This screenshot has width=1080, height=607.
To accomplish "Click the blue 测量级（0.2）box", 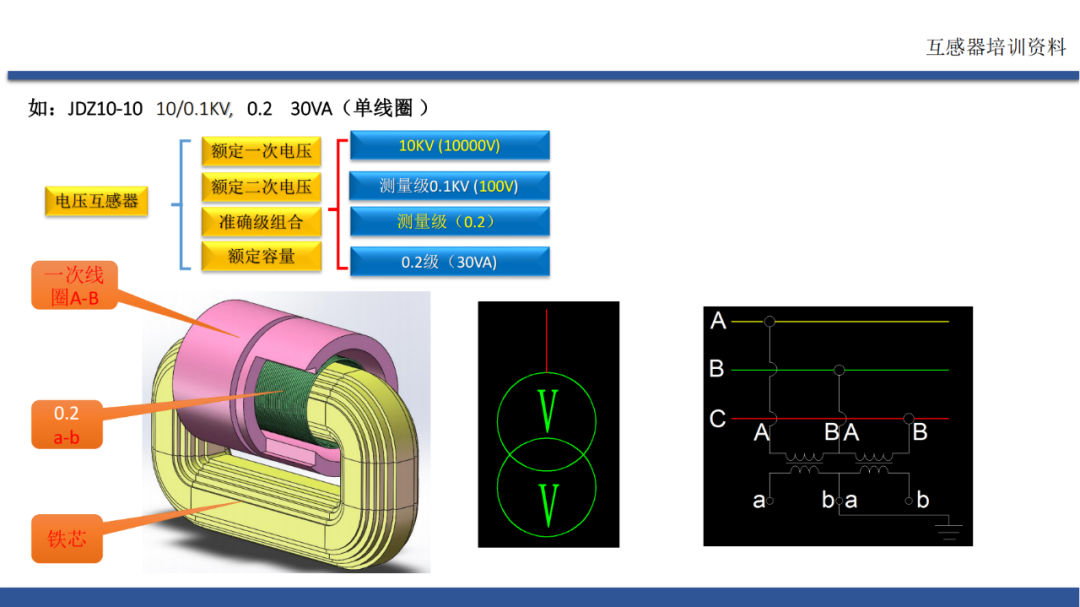I will click(449, 222).
